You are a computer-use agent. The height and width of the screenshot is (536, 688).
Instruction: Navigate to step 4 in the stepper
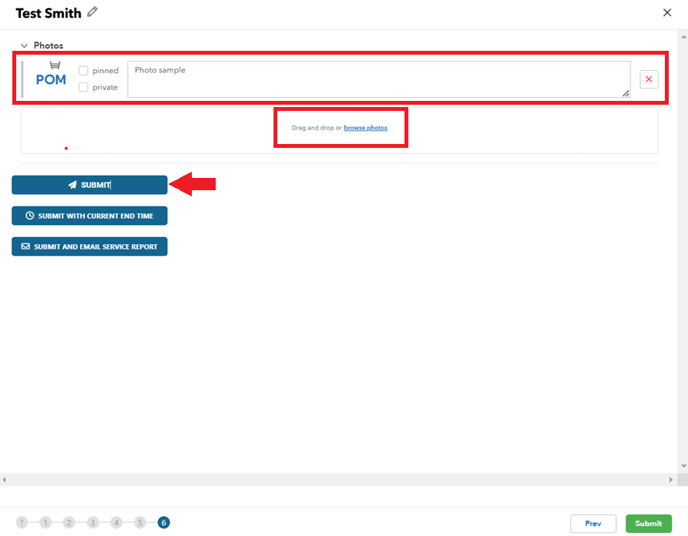click(x=117, y=522)
